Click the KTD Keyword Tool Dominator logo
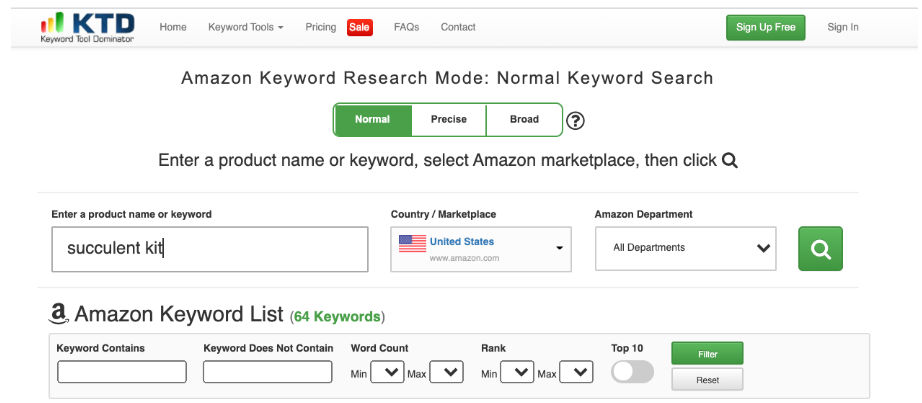Image resolution: width=922 pixels, height=403 pixels. [87, 28]
